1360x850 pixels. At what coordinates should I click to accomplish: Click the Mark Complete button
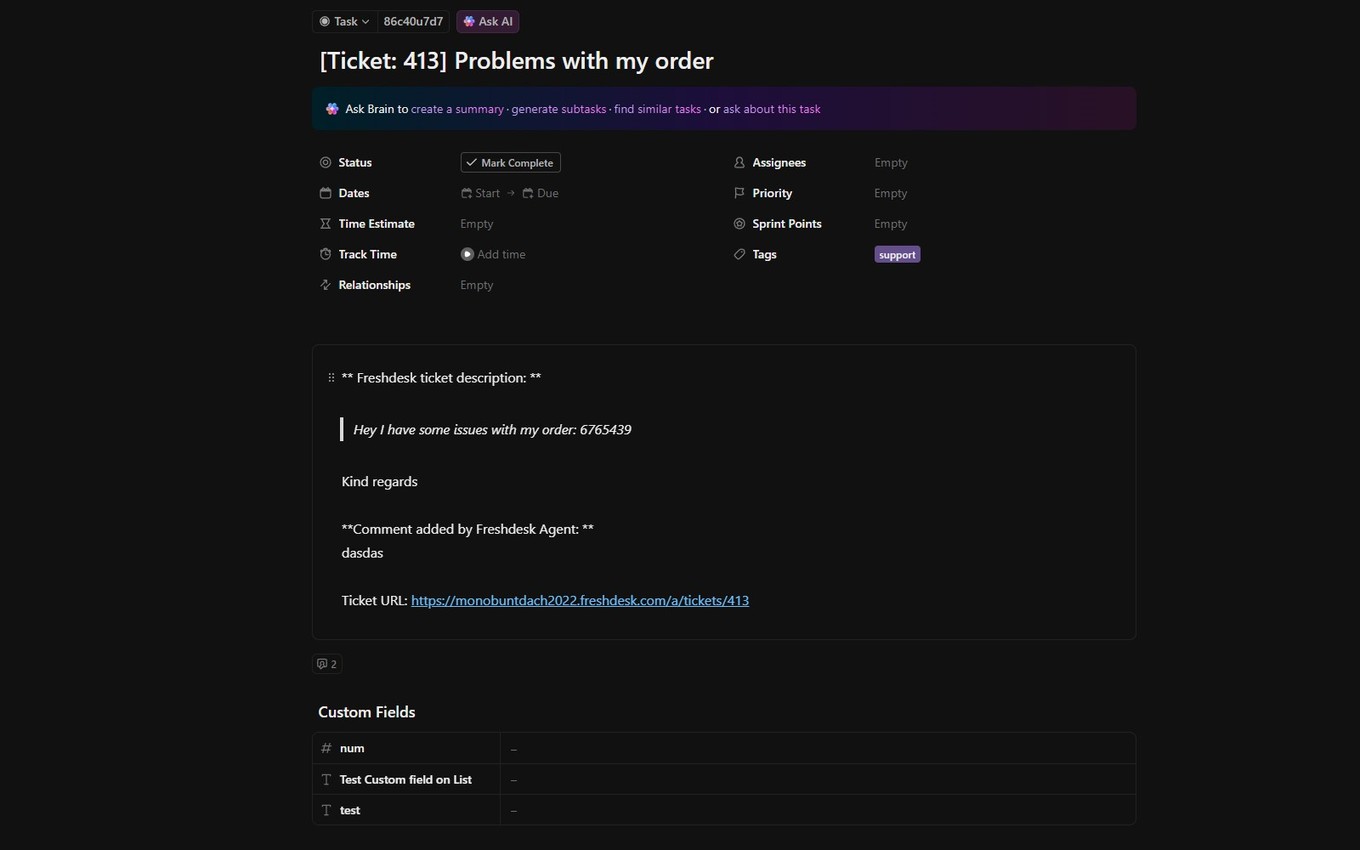tap(510, 162)
